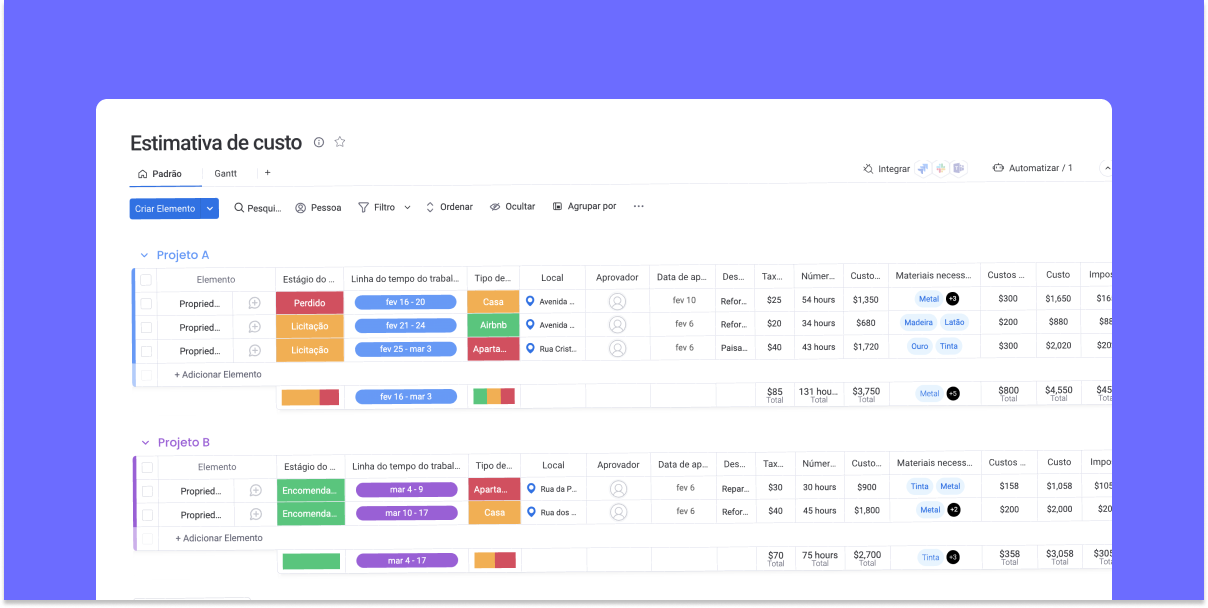Screen dimensions: 1208x608
Task: Click the red Perdido status cell
Action: [309, 302]
